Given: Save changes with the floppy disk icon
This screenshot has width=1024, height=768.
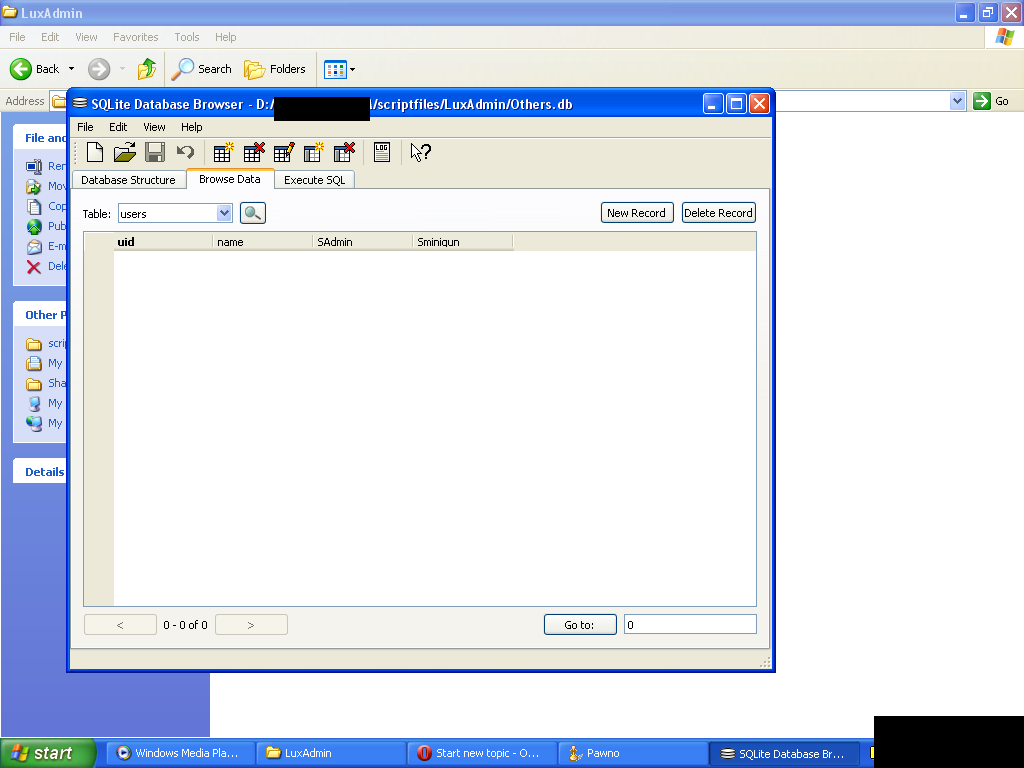Looking at the screenshot, I should pos(155,152).
